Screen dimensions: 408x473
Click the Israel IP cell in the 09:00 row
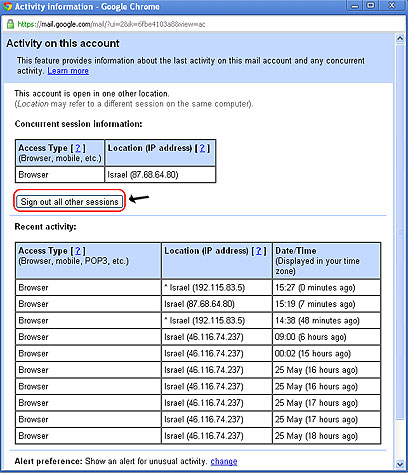(x=217, y=337)
